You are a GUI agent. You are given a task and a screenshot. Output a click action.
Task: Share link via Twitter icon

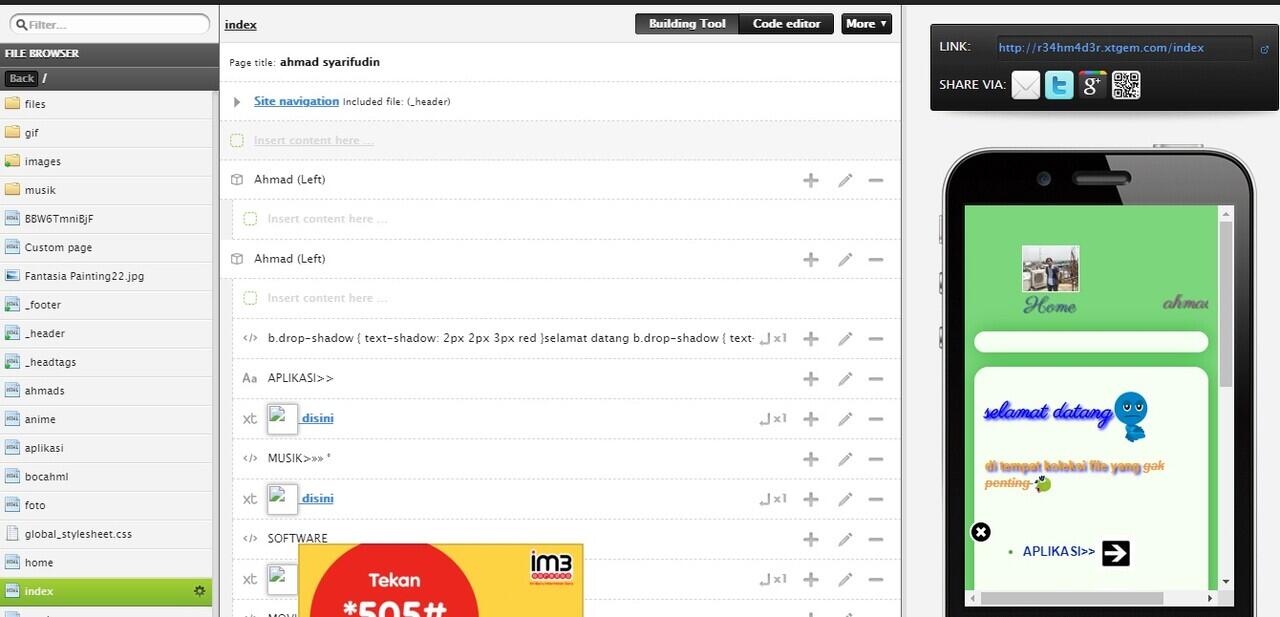click(1059, 85)
